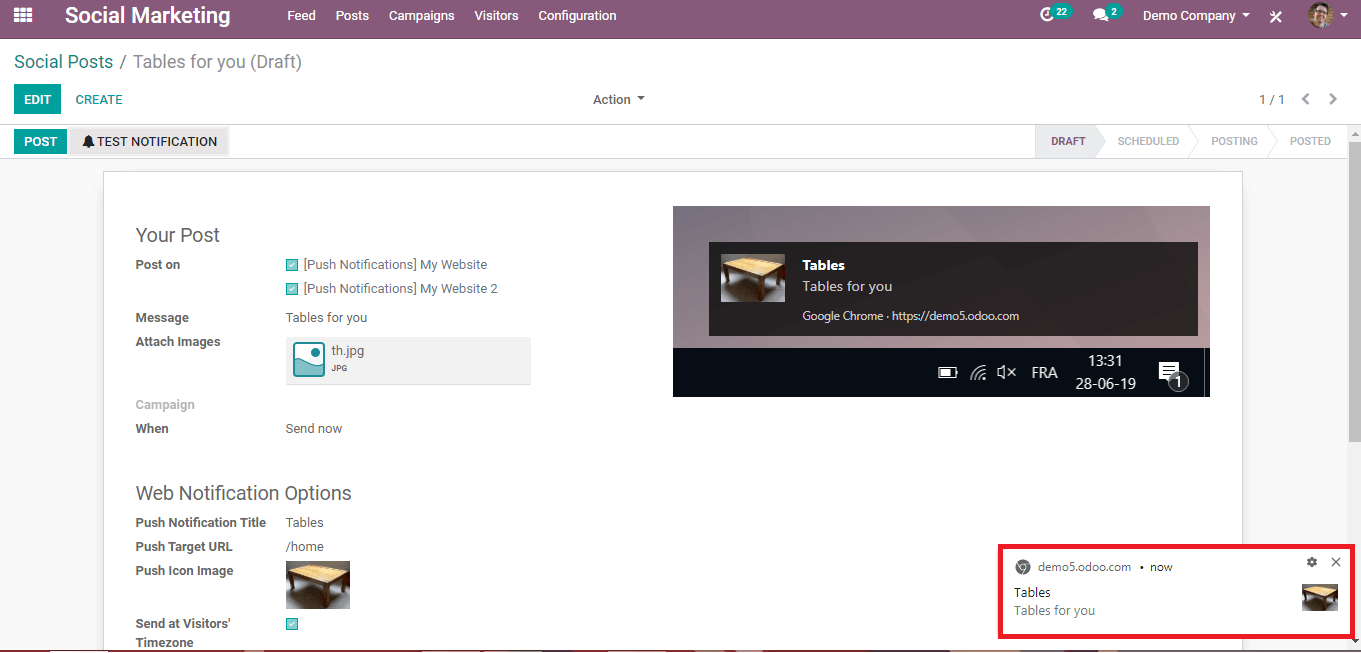Click the 13:31 clock in preview taskbar
Viewport: 1361px width, 653px height.
[x=1105, y=361]
